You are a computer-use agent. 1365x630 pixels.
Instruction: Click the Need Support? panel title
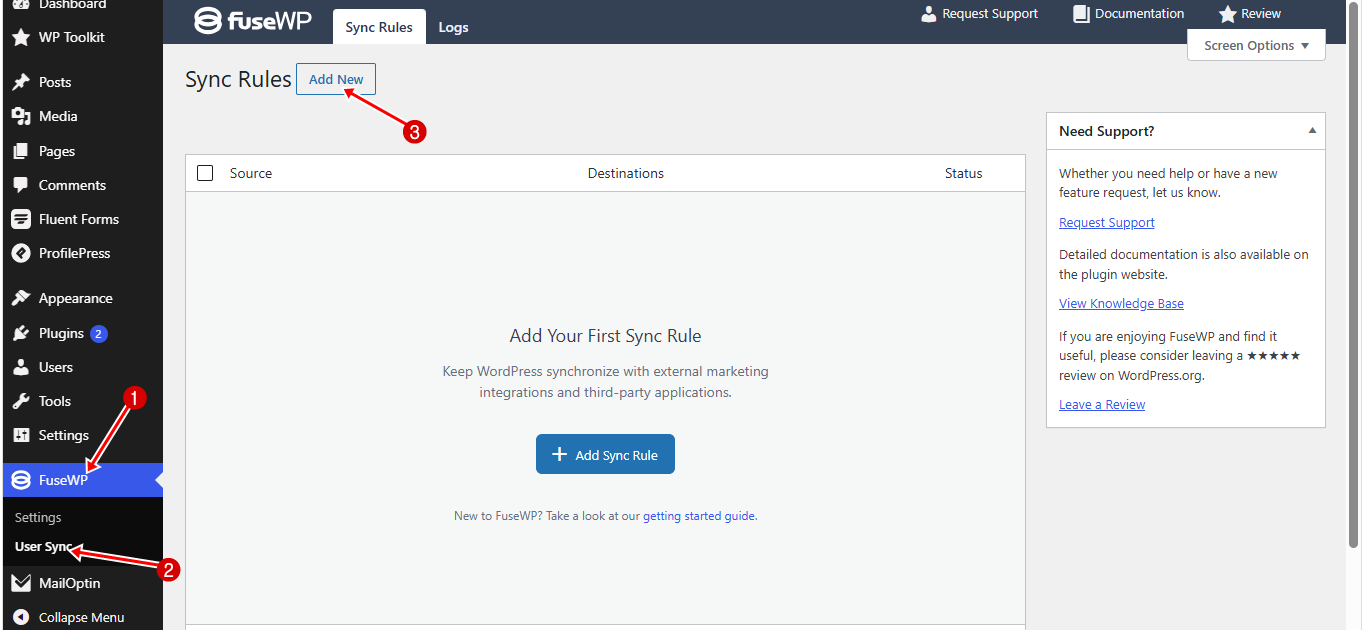[1107, 131]
